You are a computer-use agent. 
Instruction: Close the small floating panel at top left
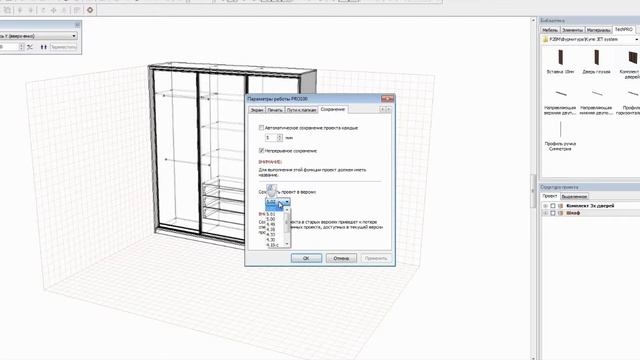(77, 25)
